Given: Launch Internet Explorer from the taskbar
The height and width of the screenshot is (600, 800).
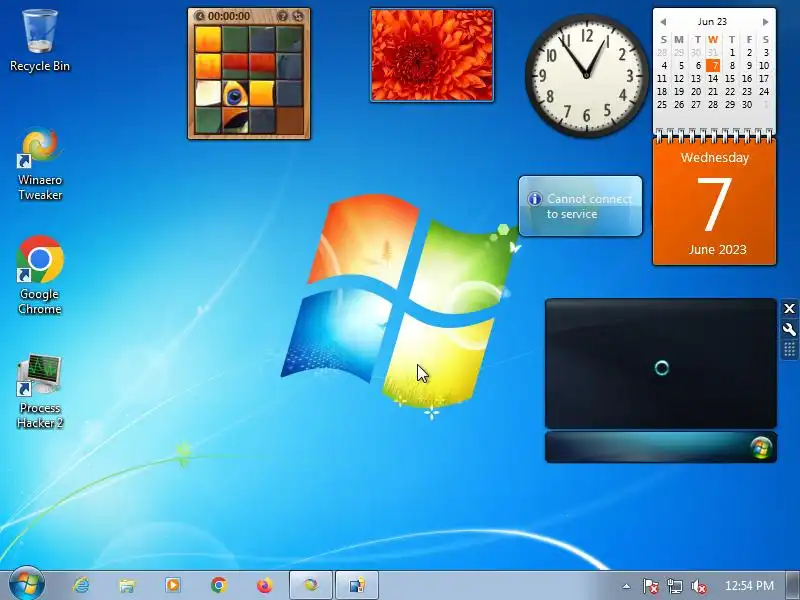Looking at the screenshot, I should pyautogui.click(x=81, y=585).
